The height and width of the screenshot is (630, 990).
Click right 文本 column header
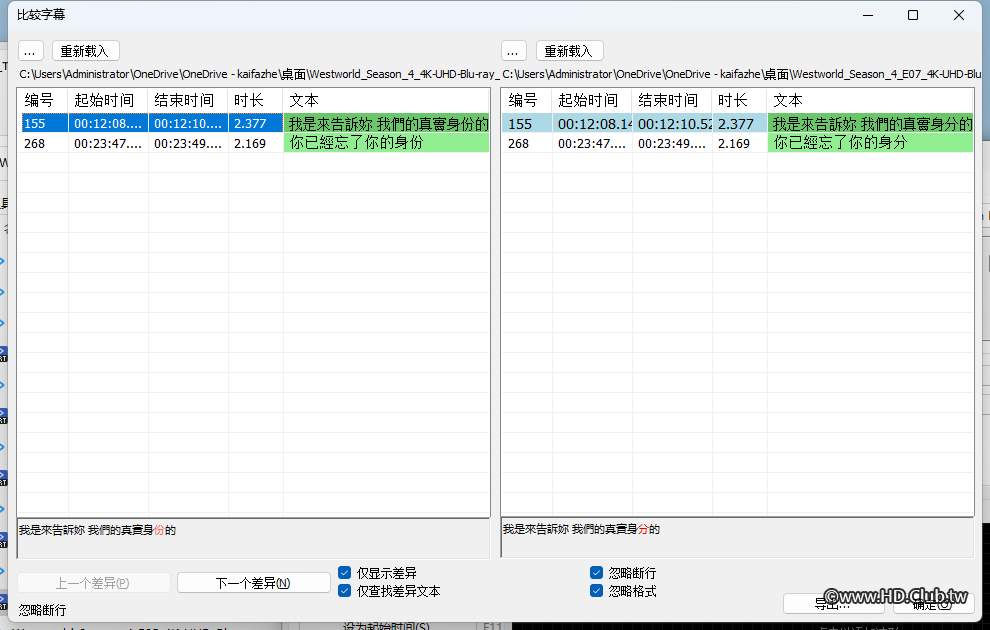point(871,100)
